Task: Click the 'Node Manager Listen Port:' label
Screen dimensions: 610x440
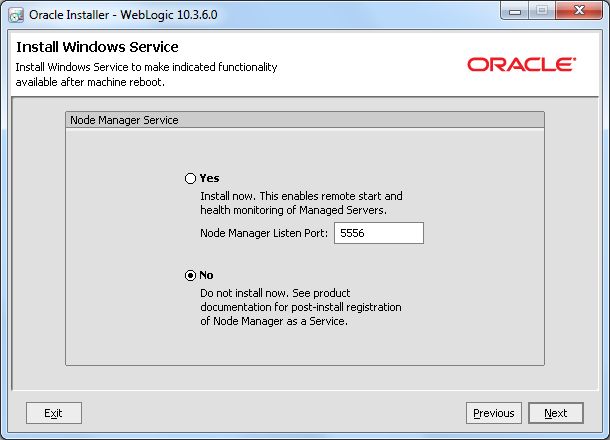Action: (x=264, y=233)
